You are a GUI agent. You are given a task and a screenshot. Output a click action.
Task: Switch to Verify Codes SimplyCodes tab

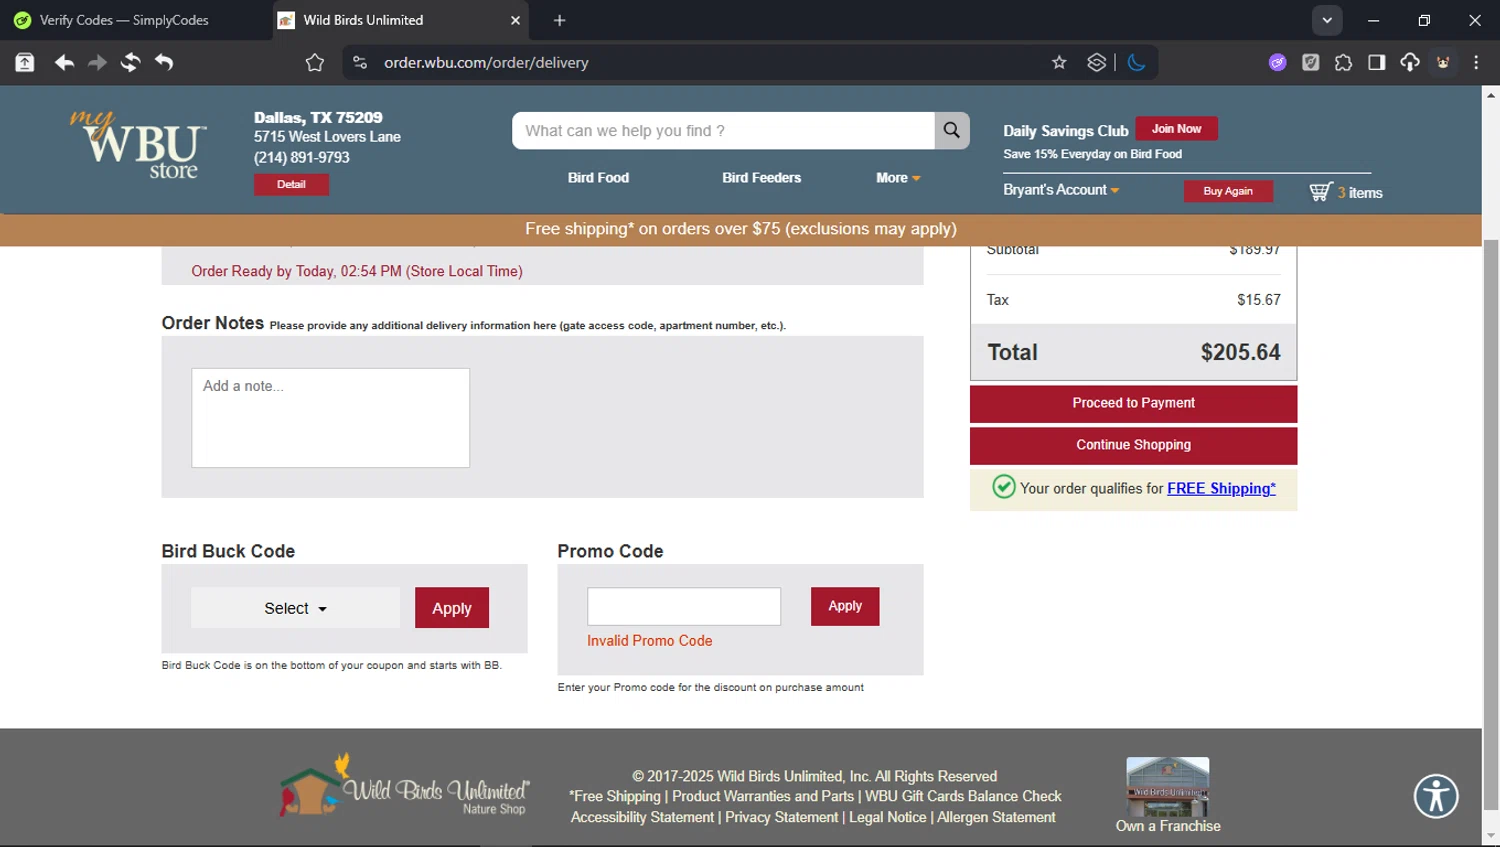125,20
